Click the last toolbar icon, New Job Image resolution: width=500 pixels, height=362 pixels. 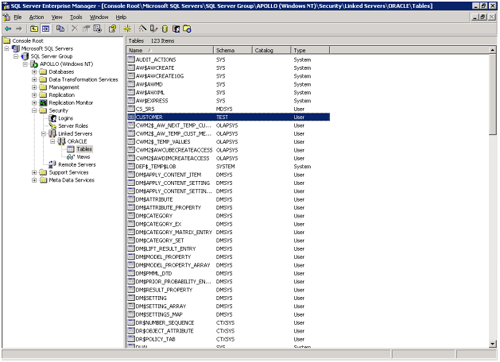click(187, 29)
